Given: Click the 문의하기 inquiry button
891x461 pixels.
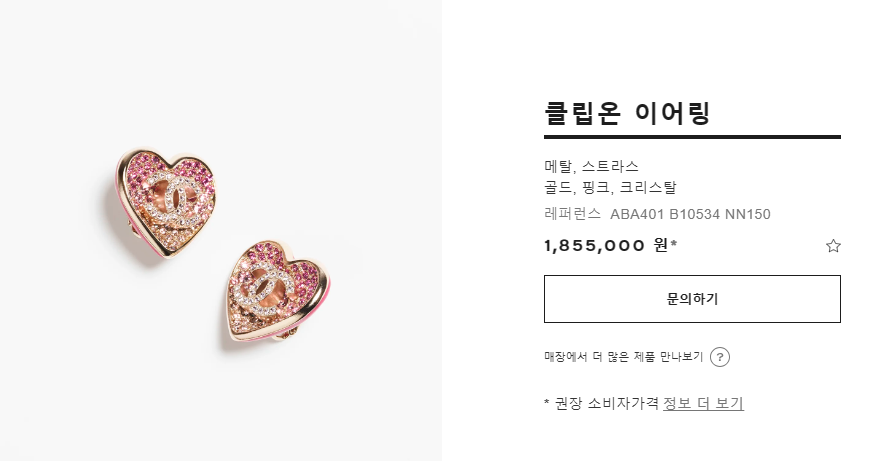Looking at the screenshot, I should pyautogui.click(x=692, y=299).
